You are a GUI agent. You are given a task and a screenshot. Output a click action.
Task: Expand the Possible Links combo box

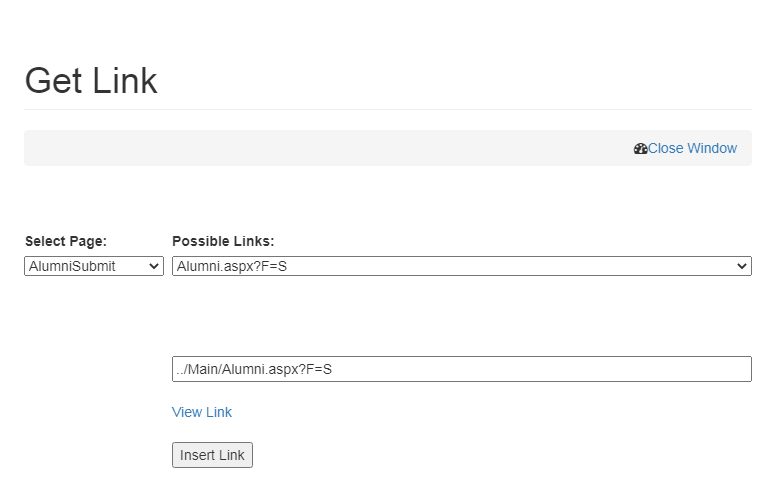click(x=461, y=266)
